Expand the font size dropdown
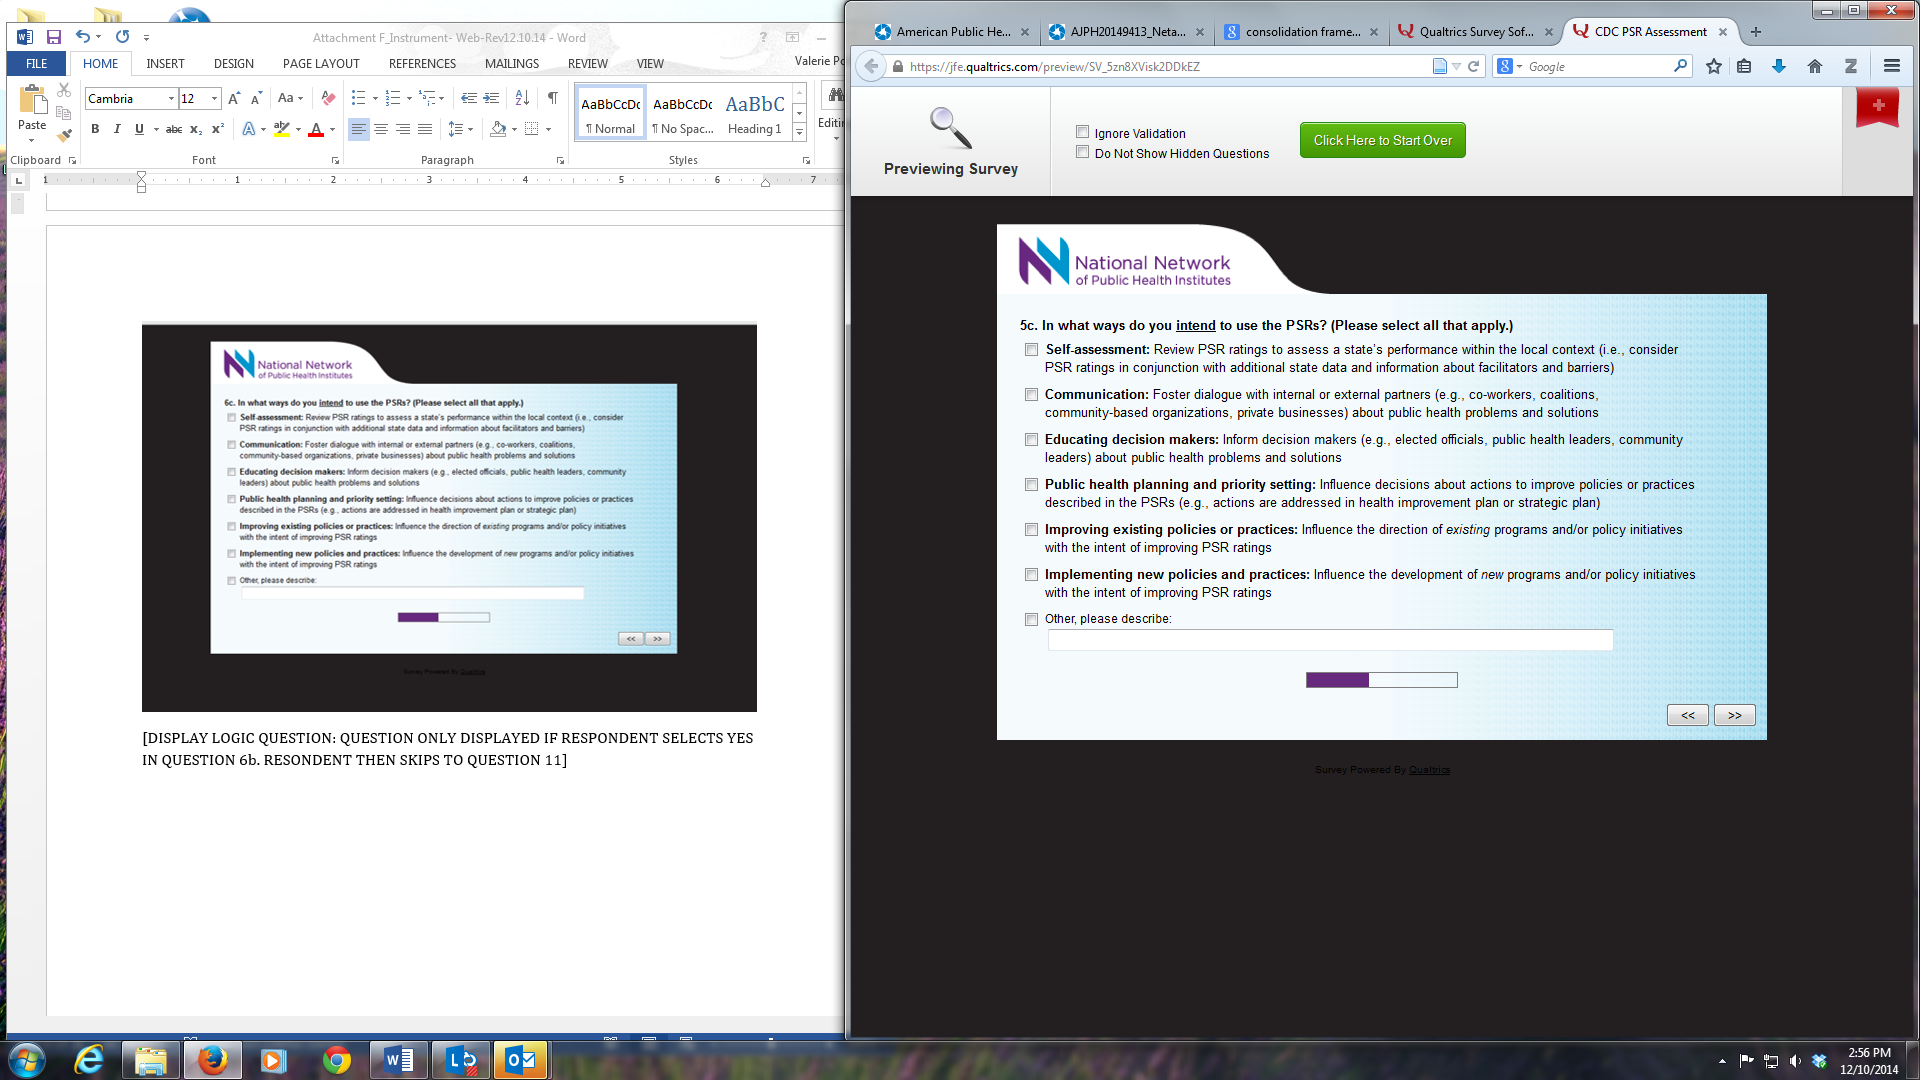 214,98
